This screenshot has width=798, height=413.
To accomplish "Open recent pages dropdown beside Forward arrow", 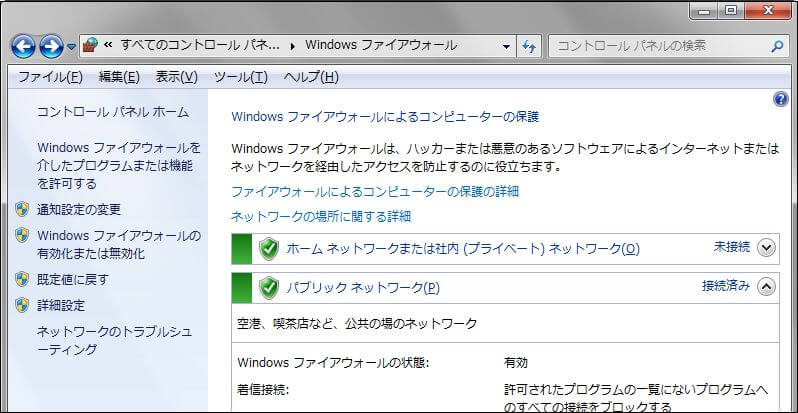I will pos(71,47).
